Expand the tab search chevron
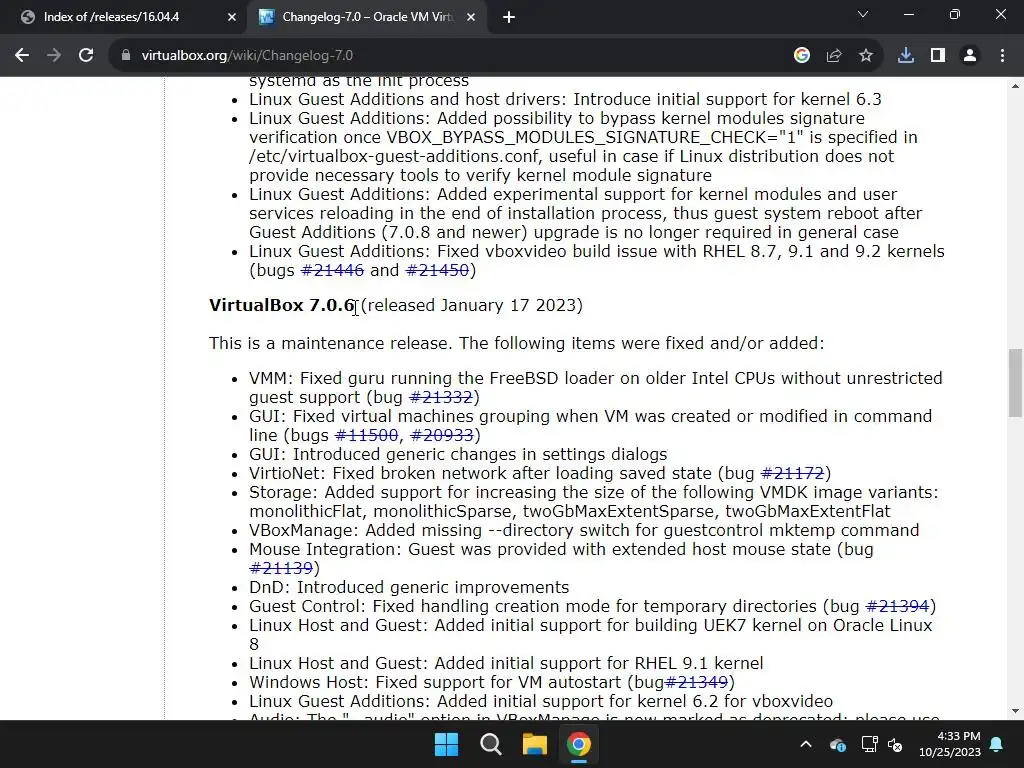This screenshot has height=768, width=1024. 863,14
